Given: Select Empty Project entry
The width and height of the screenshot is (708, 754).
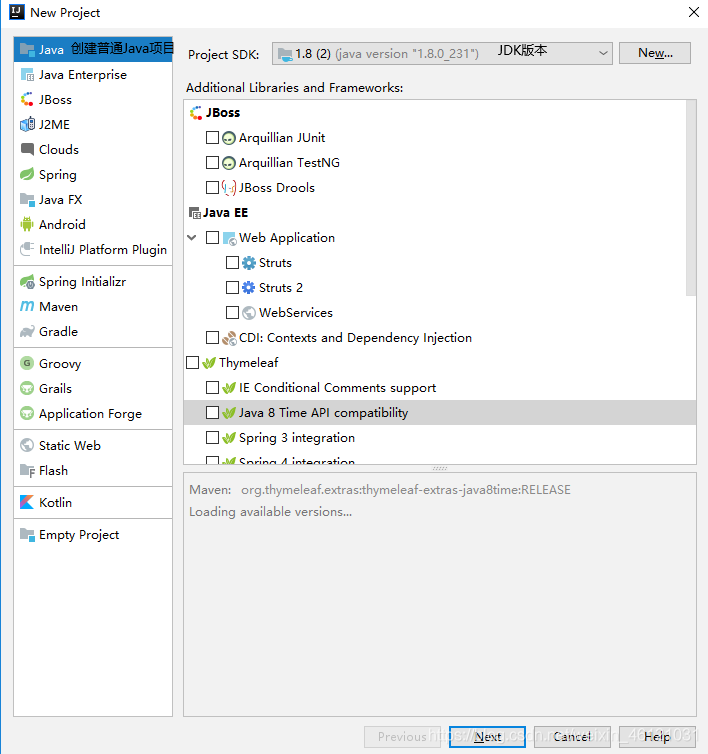Looking at the screenshot, I should click(x=93, y=535).
